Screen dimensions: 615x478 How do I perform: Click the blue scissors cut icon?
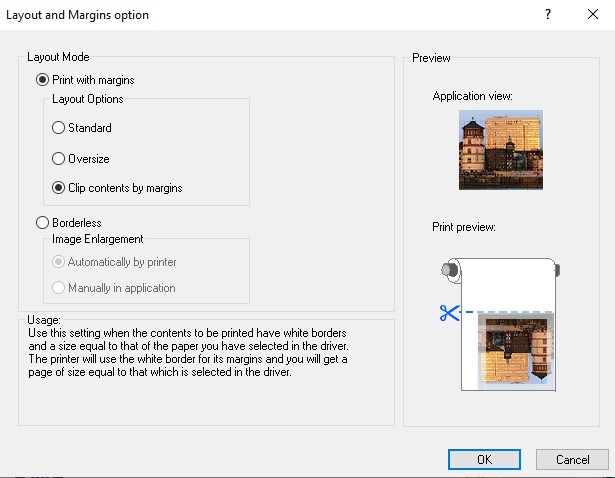tap(449, 313)
